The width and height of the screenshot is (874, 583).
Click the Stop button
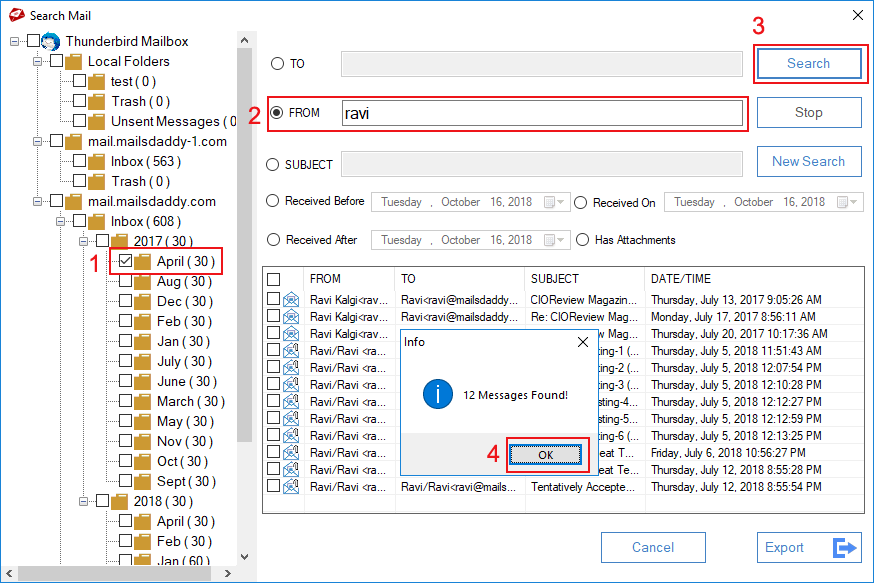[809, 113]
